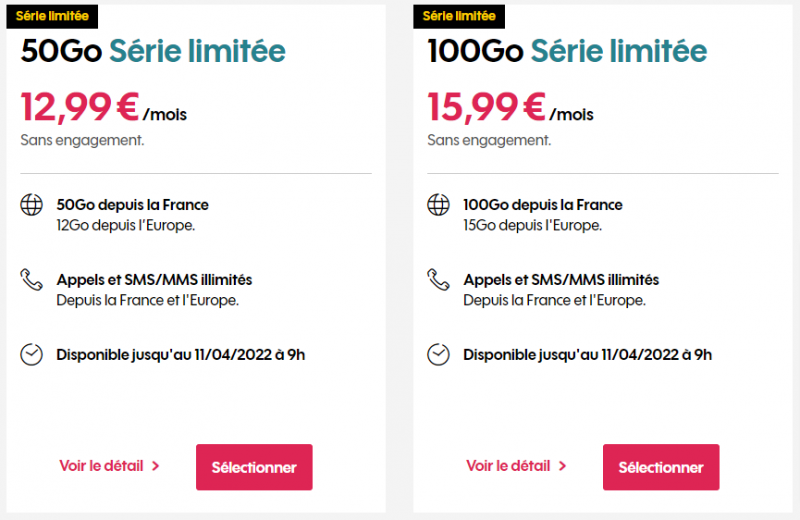The width and height of the screenshot is (800, 520).
Task: Click the chevron arrow beside 50Go Voir le détail
Action: point(156,466)
